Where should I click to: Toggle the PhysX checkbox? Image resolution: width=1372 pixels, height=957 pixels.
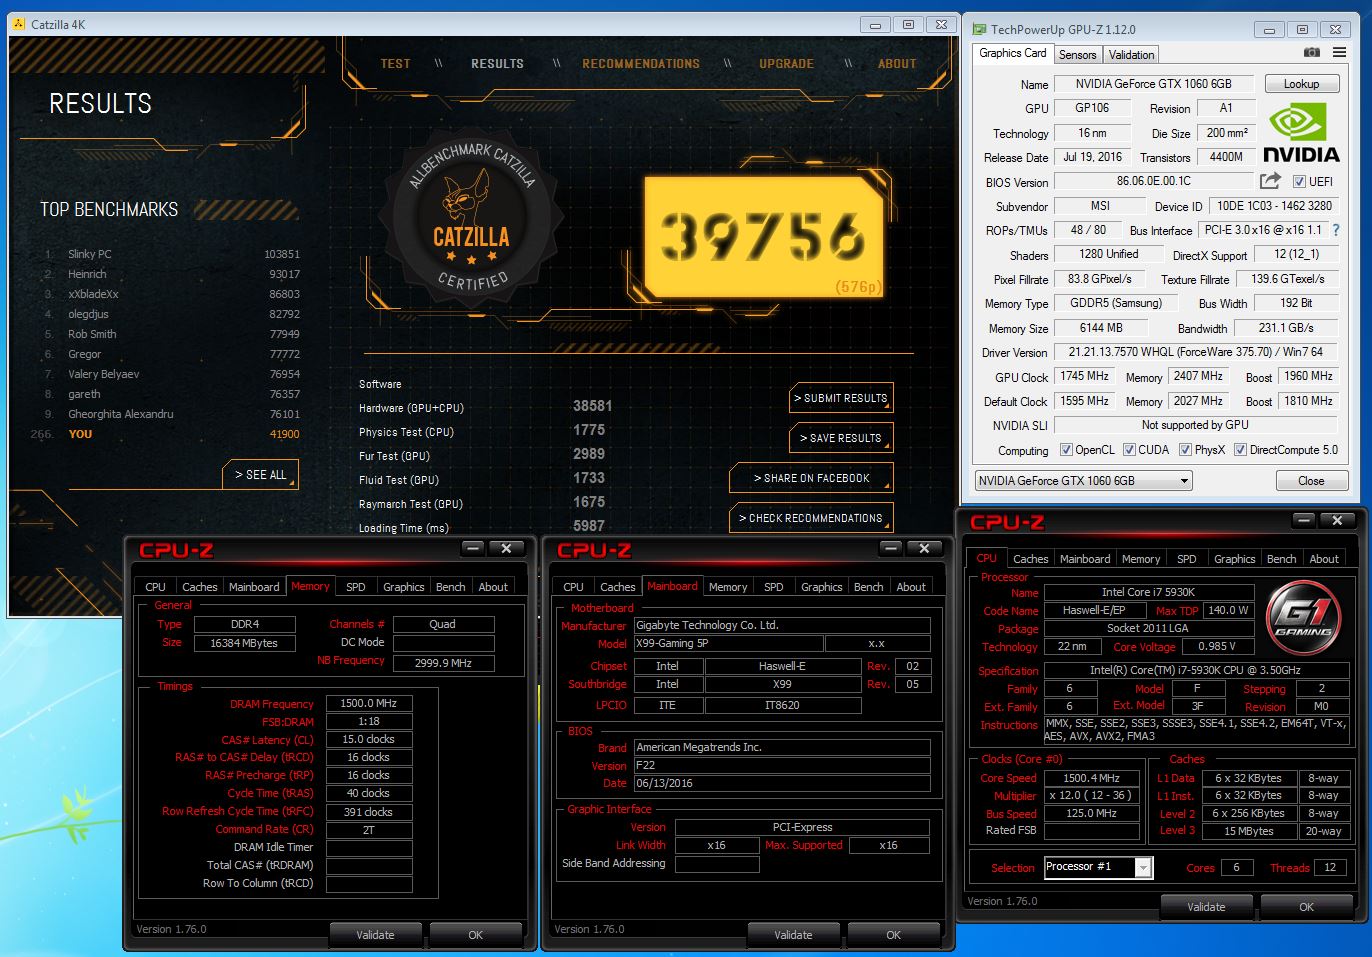coord(1185,450)
